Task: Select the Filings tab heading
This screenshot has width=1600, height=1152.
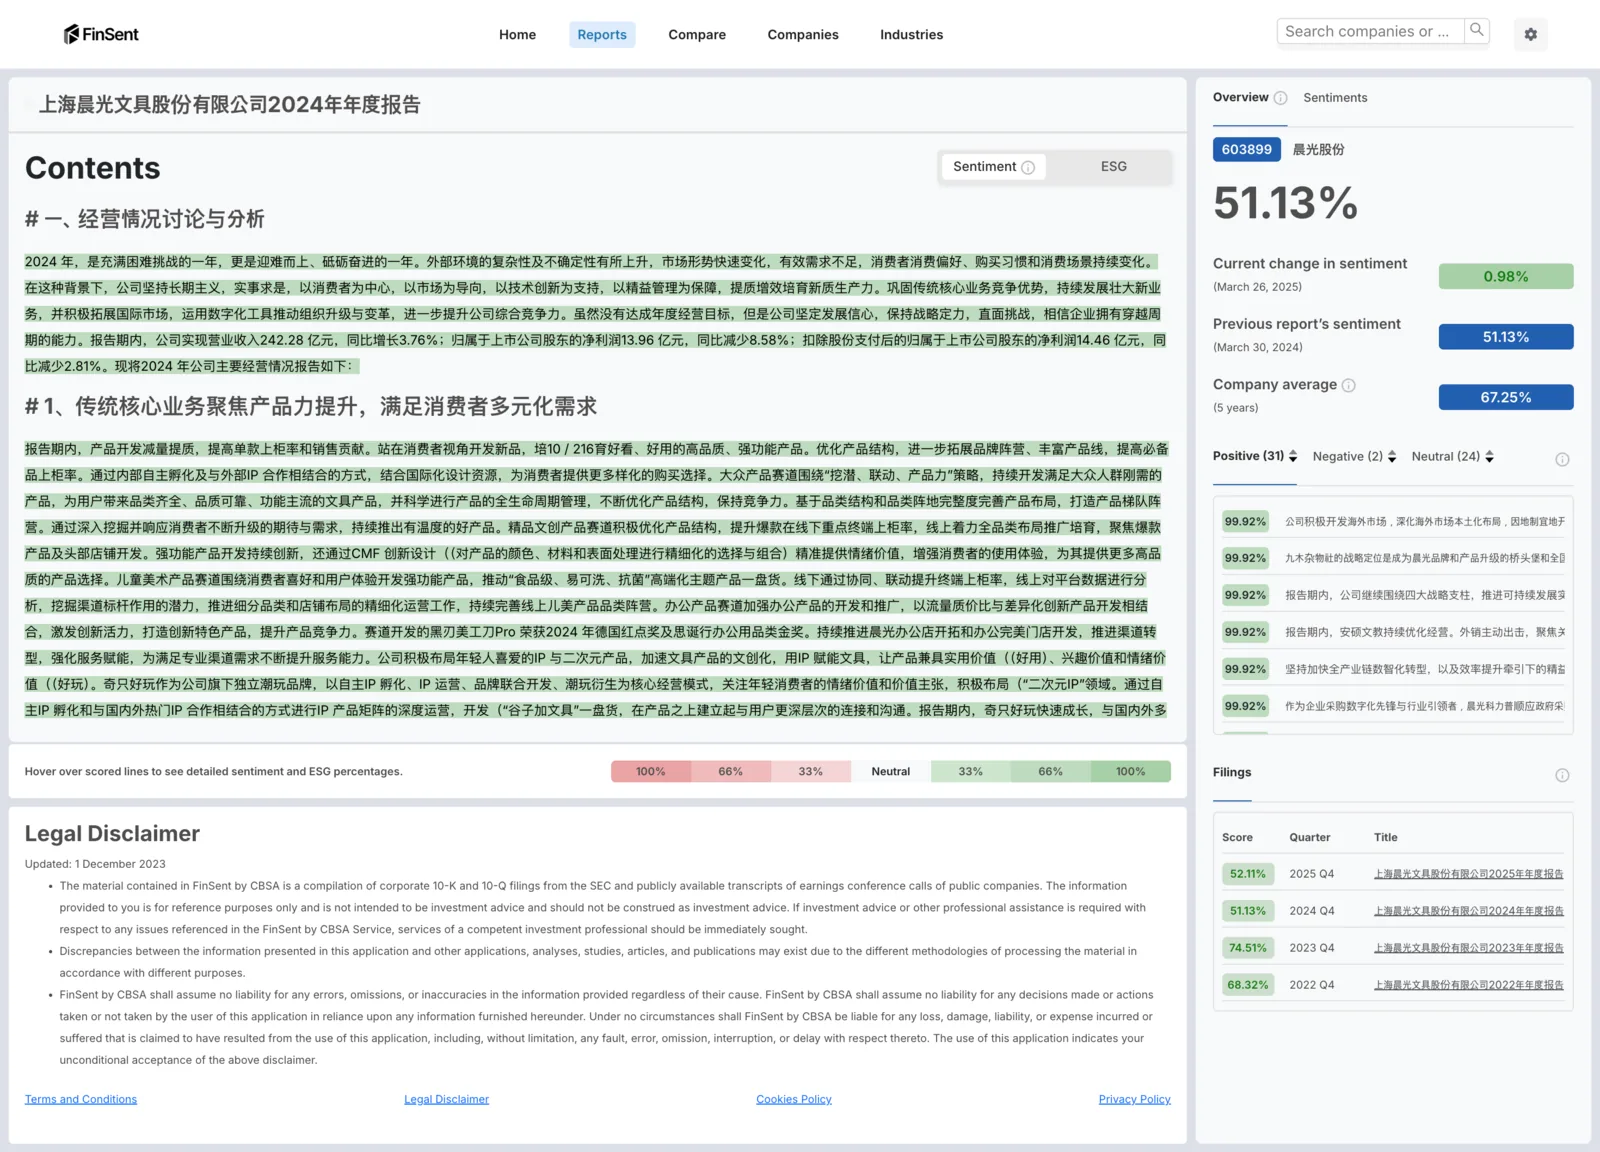Action: (1232, 772)
